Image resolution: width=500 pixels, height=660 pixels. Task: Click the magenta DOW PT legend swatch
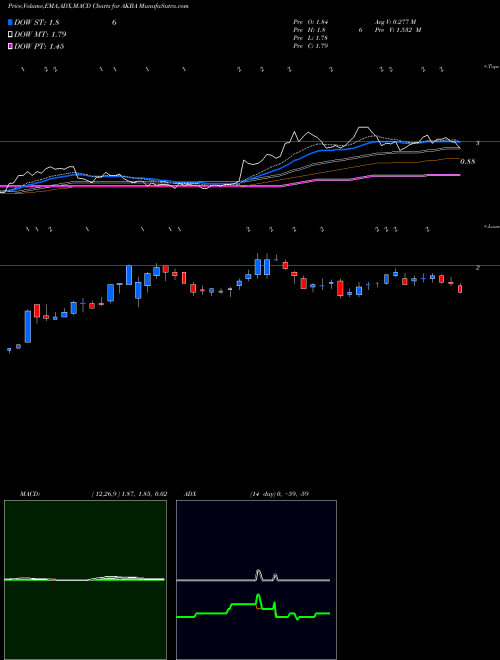tap(10, 46)
